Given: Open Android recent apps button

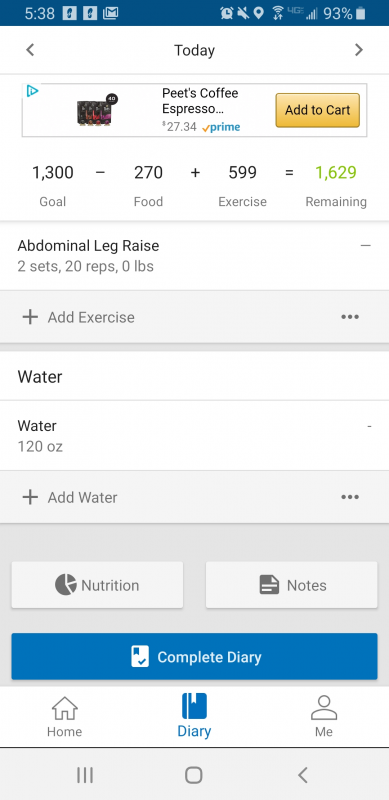Looking at the screenshot, I should [x=85, y=775].
